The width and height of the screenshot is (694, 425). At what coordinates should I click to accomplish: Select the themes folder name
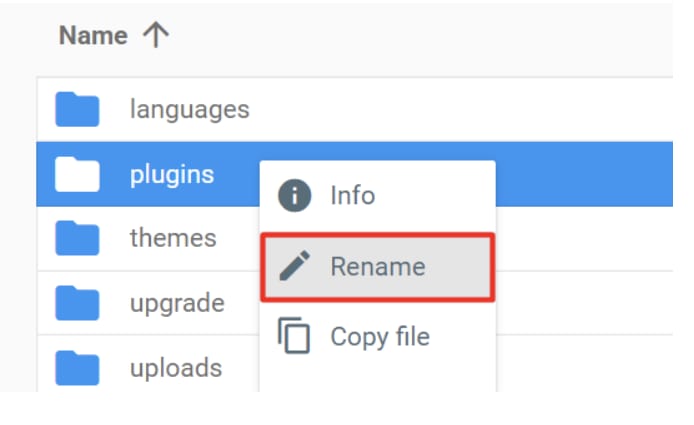click(x=173, y=239)
